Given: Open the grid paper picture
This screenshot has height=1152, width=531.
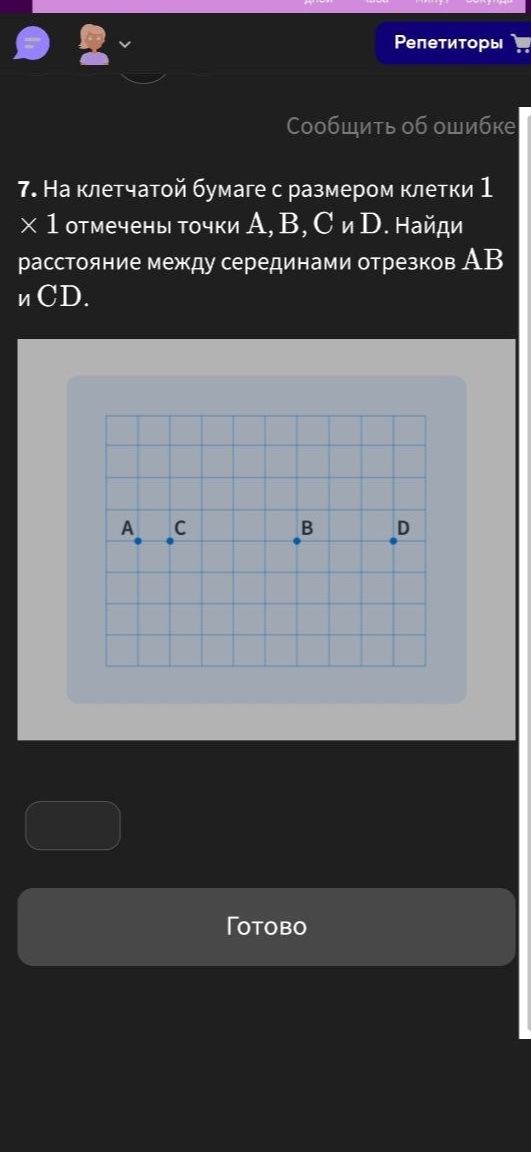Looking at the screenshot, I should point(267,539).
